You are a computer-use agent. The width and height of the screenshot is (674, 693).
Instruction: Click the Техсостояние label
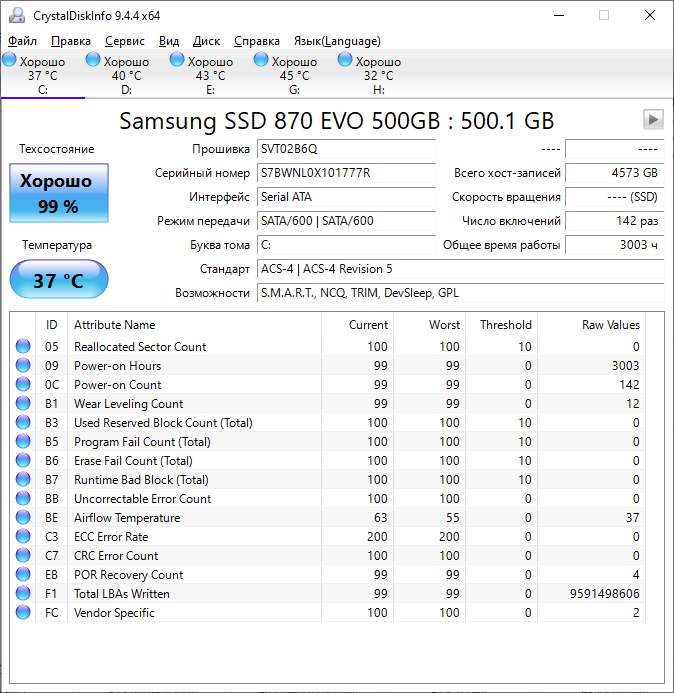pyautogui.click(x=57, y=149)
